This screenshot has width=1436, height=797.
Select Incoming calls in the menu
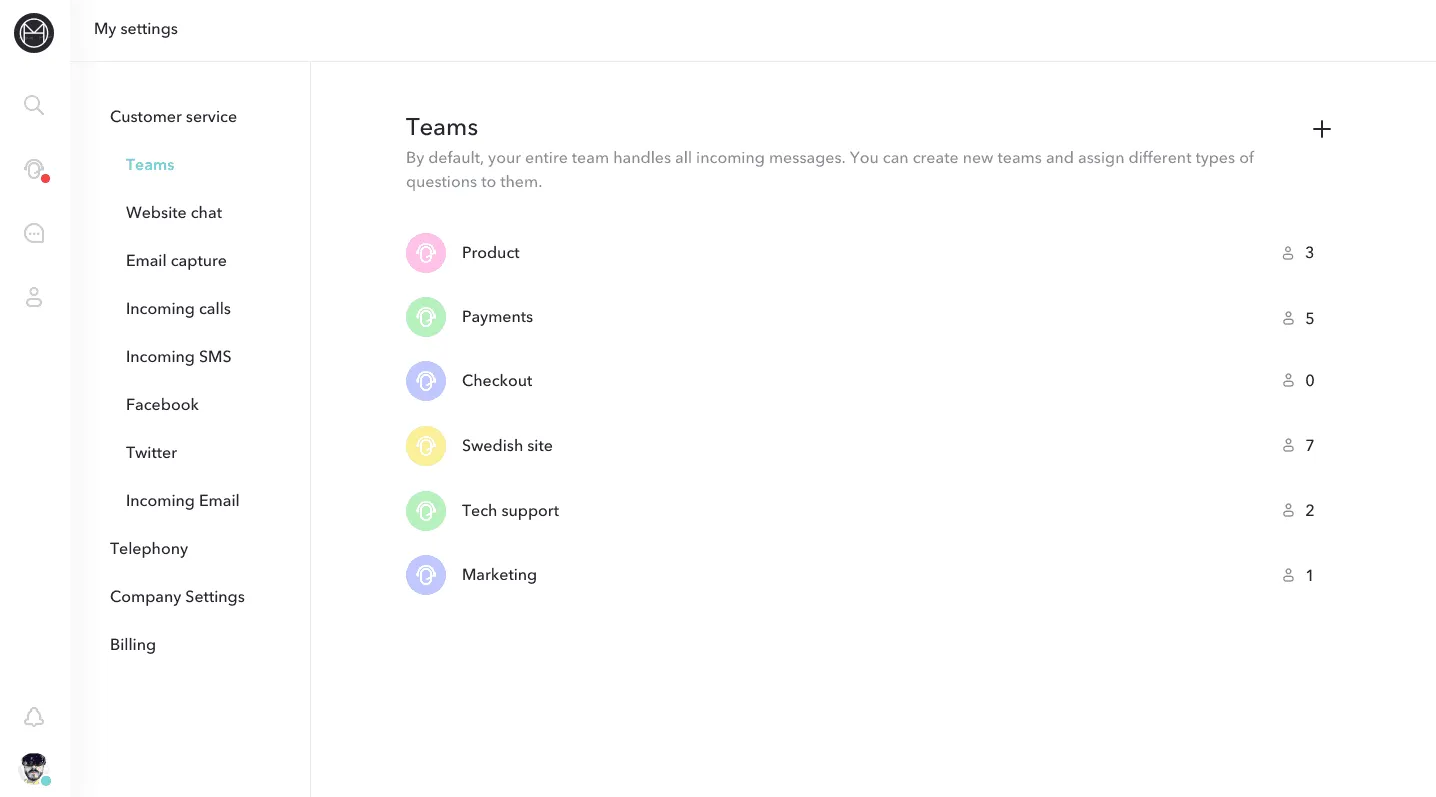coord(178,309)
